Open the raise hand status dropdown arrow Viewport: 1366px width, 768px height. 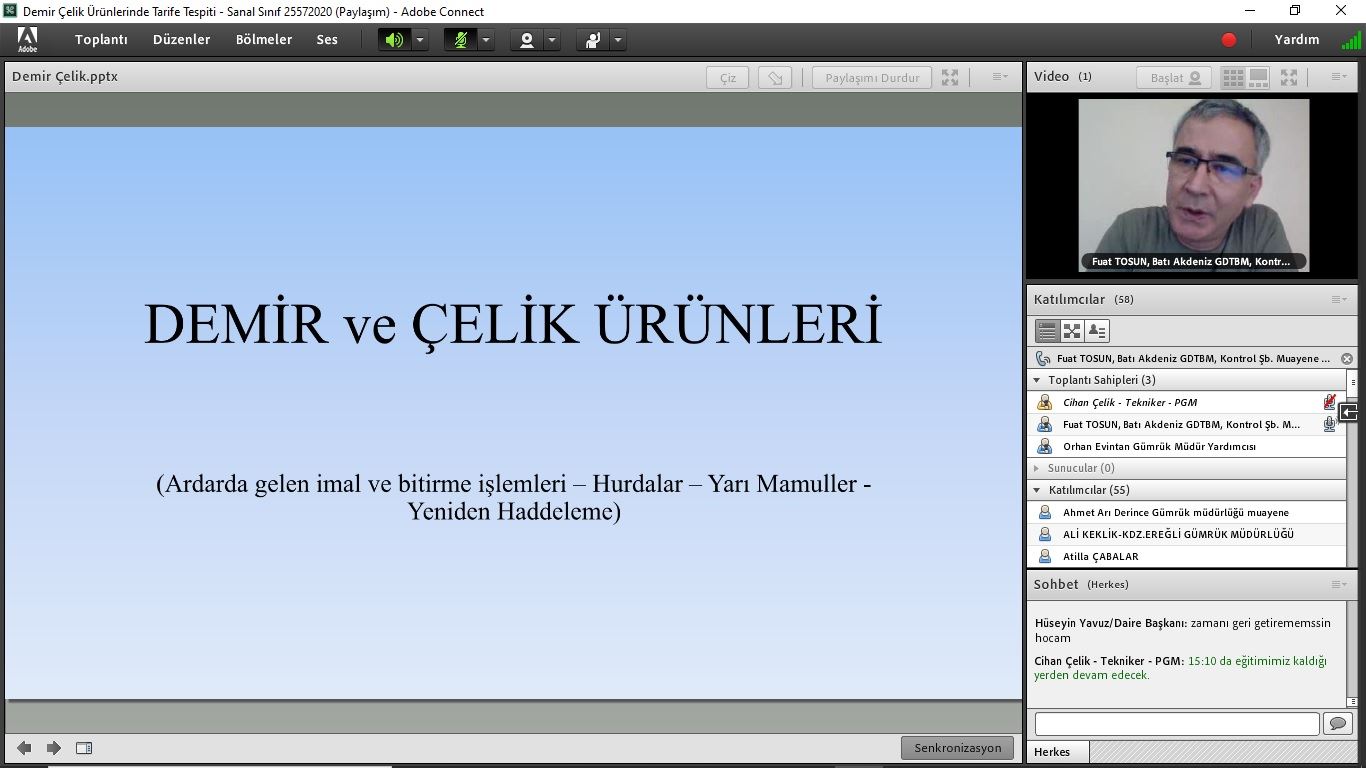pos(618,40)
